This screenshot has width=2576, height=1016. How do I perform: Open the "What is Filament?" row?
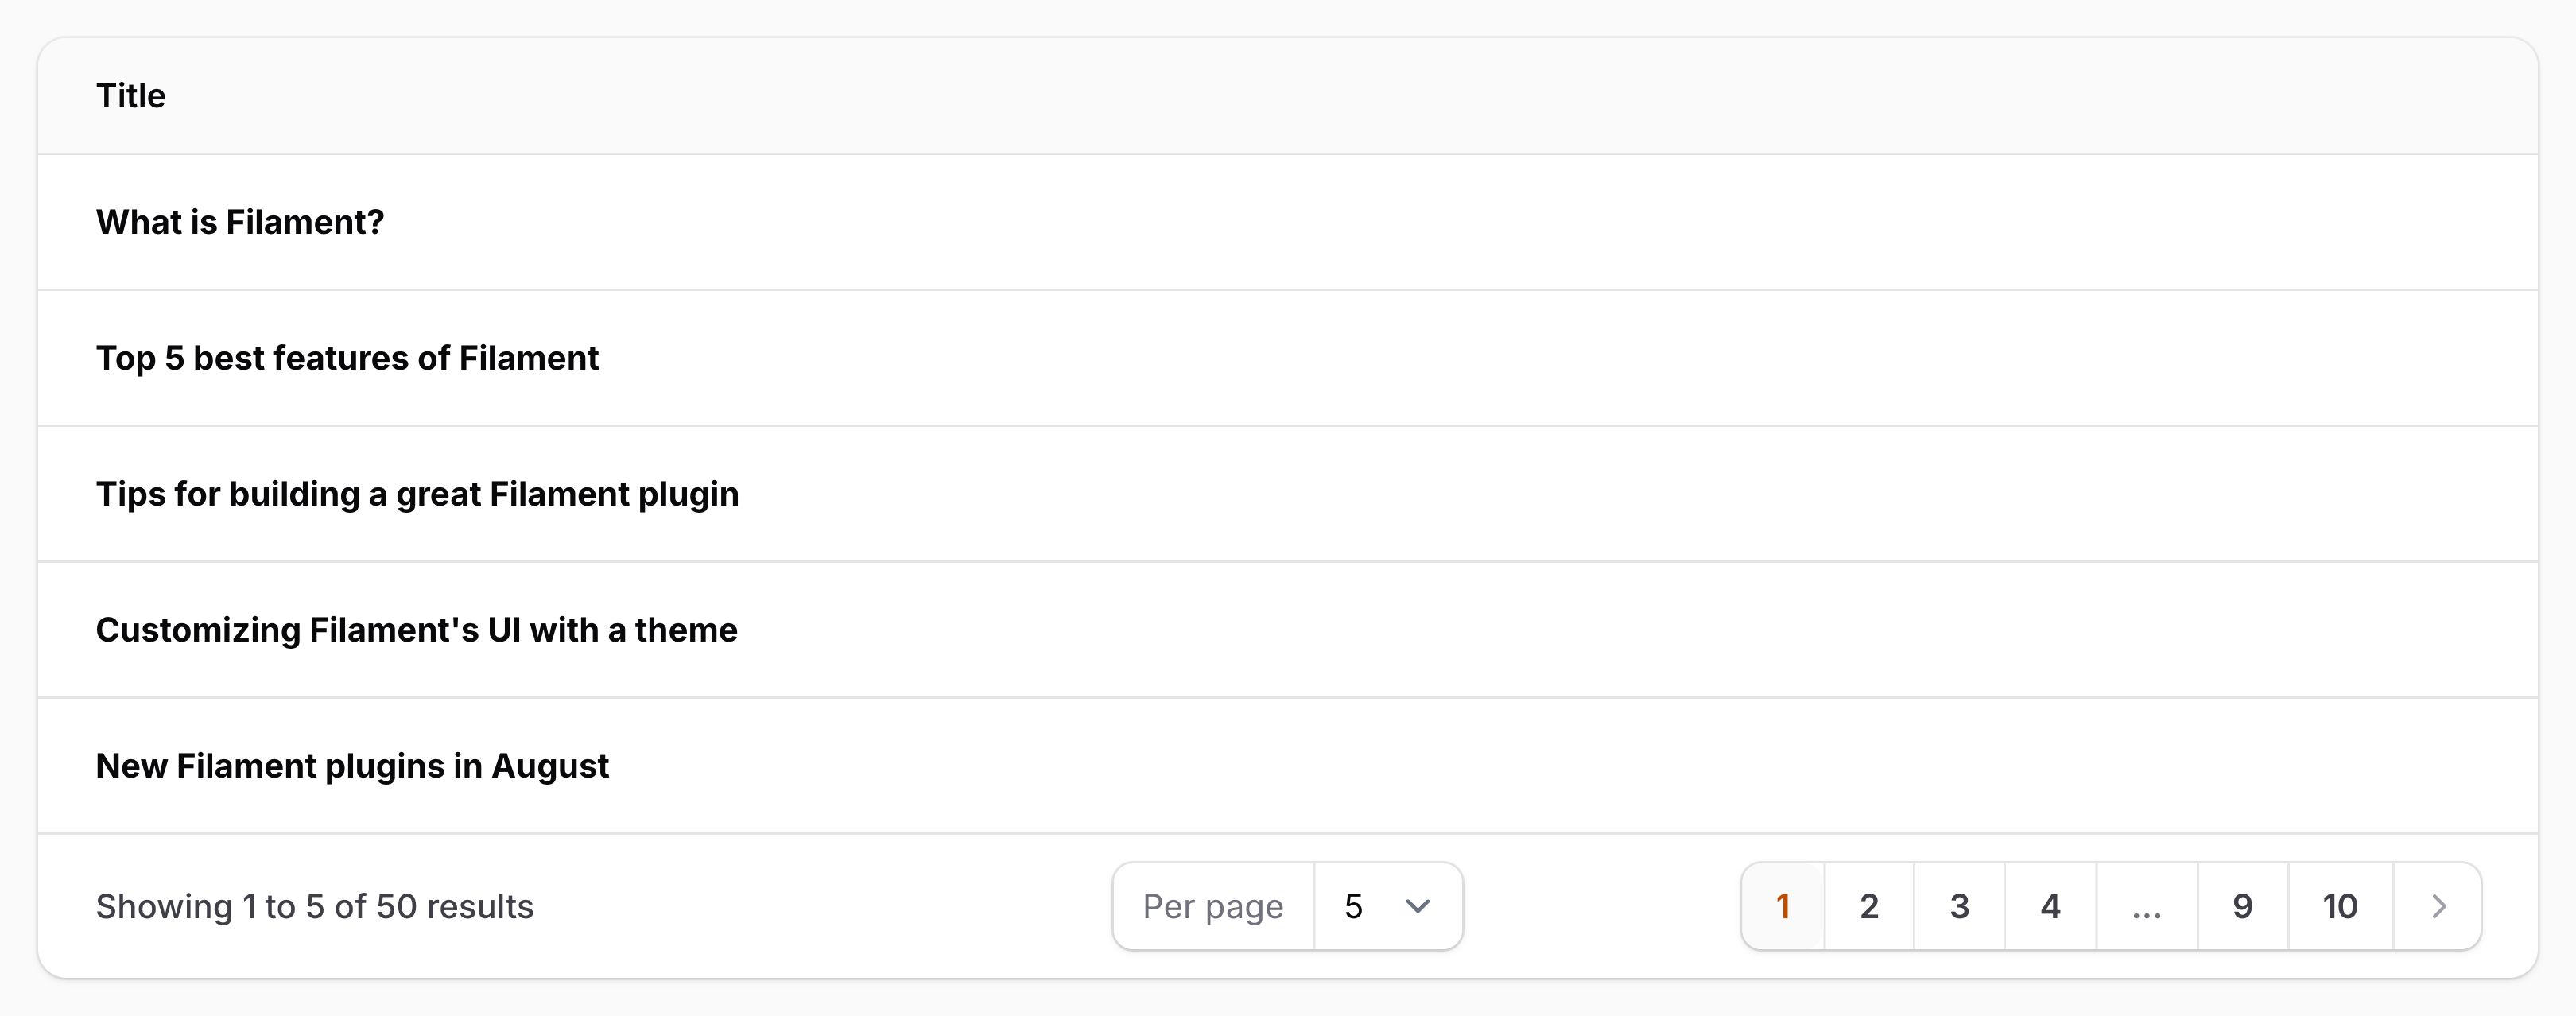pyautogui.click(x=240, y=222)
